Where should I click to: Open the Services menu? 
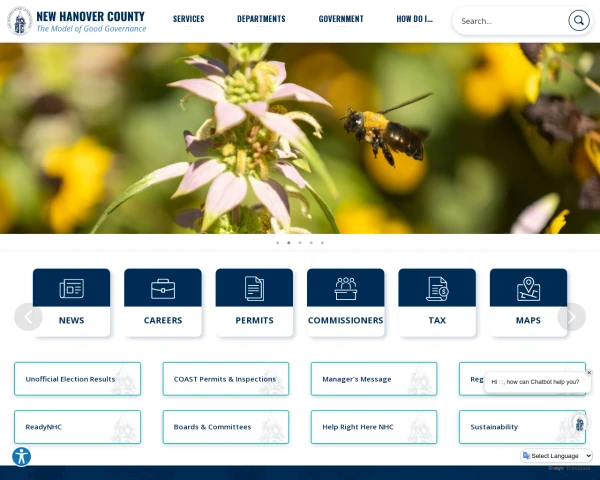click(x=189, y=19)
